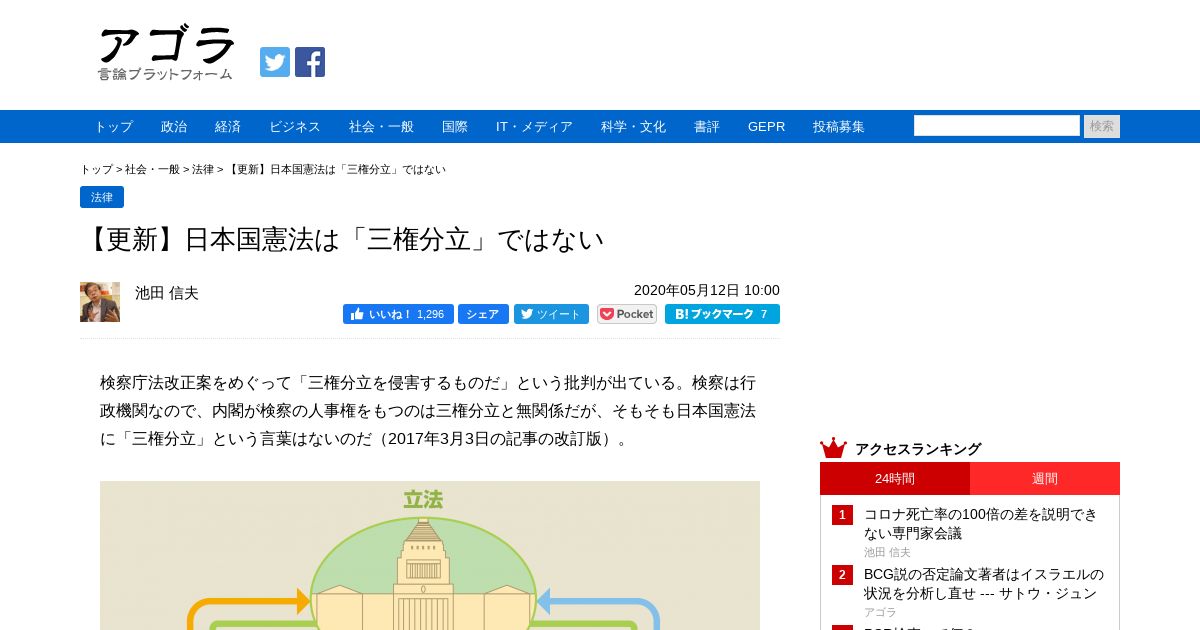Viewport: 1200px width, 630px height.
Task: Click the number 2 ranking badge
Action: coord(842,575)
